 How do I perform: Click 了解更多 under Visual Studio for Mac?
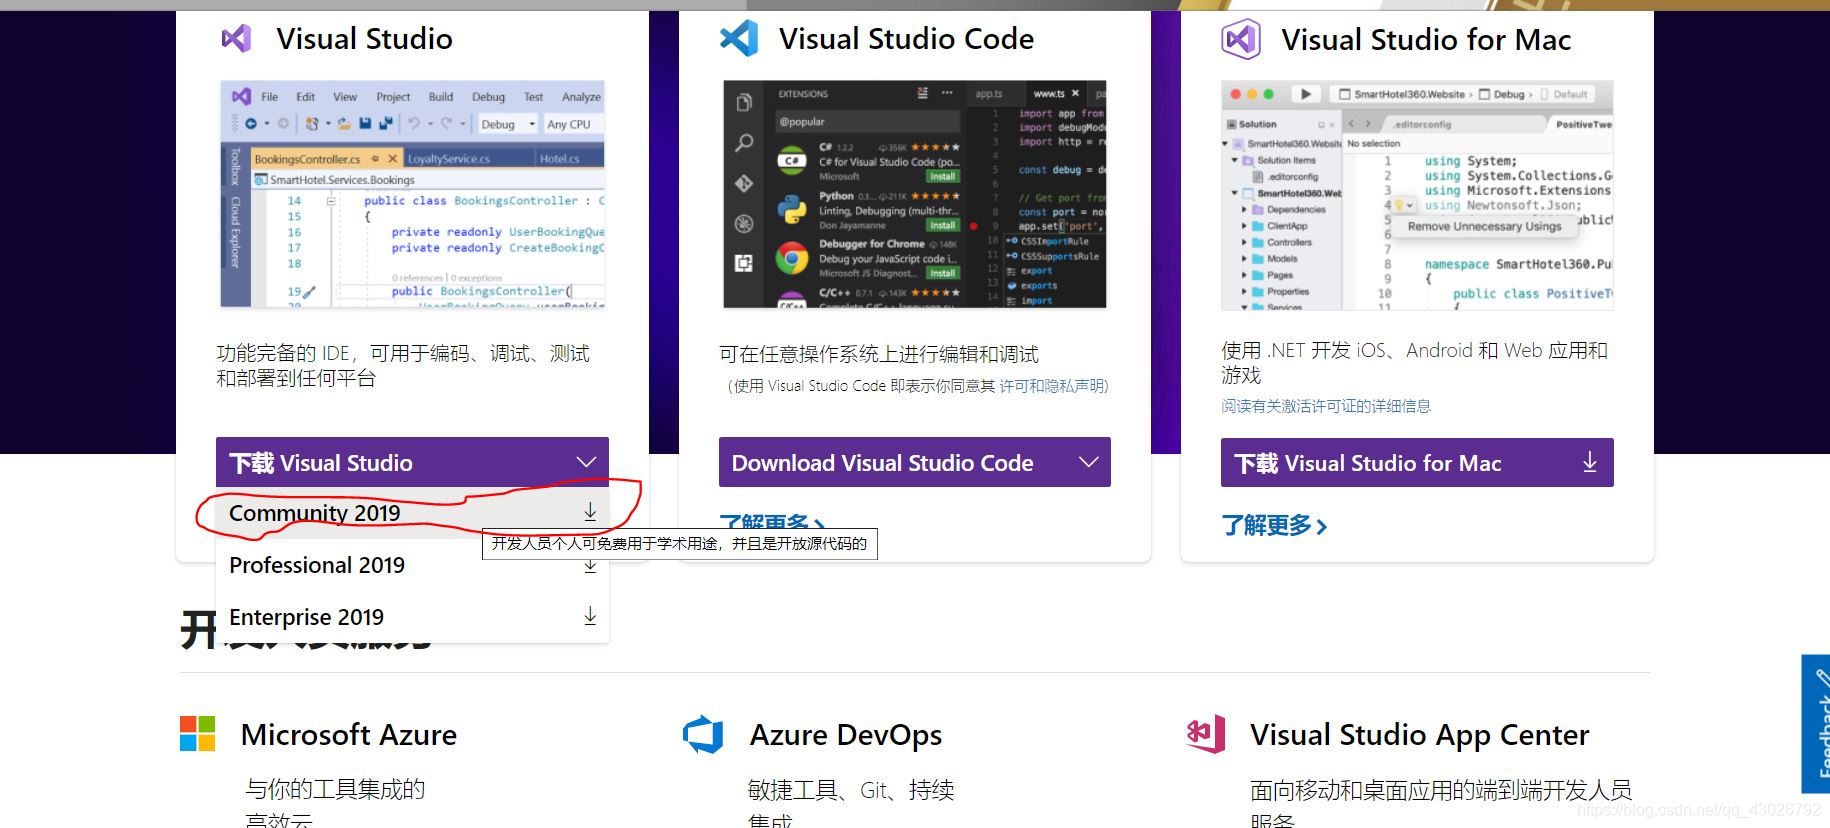1274,526
